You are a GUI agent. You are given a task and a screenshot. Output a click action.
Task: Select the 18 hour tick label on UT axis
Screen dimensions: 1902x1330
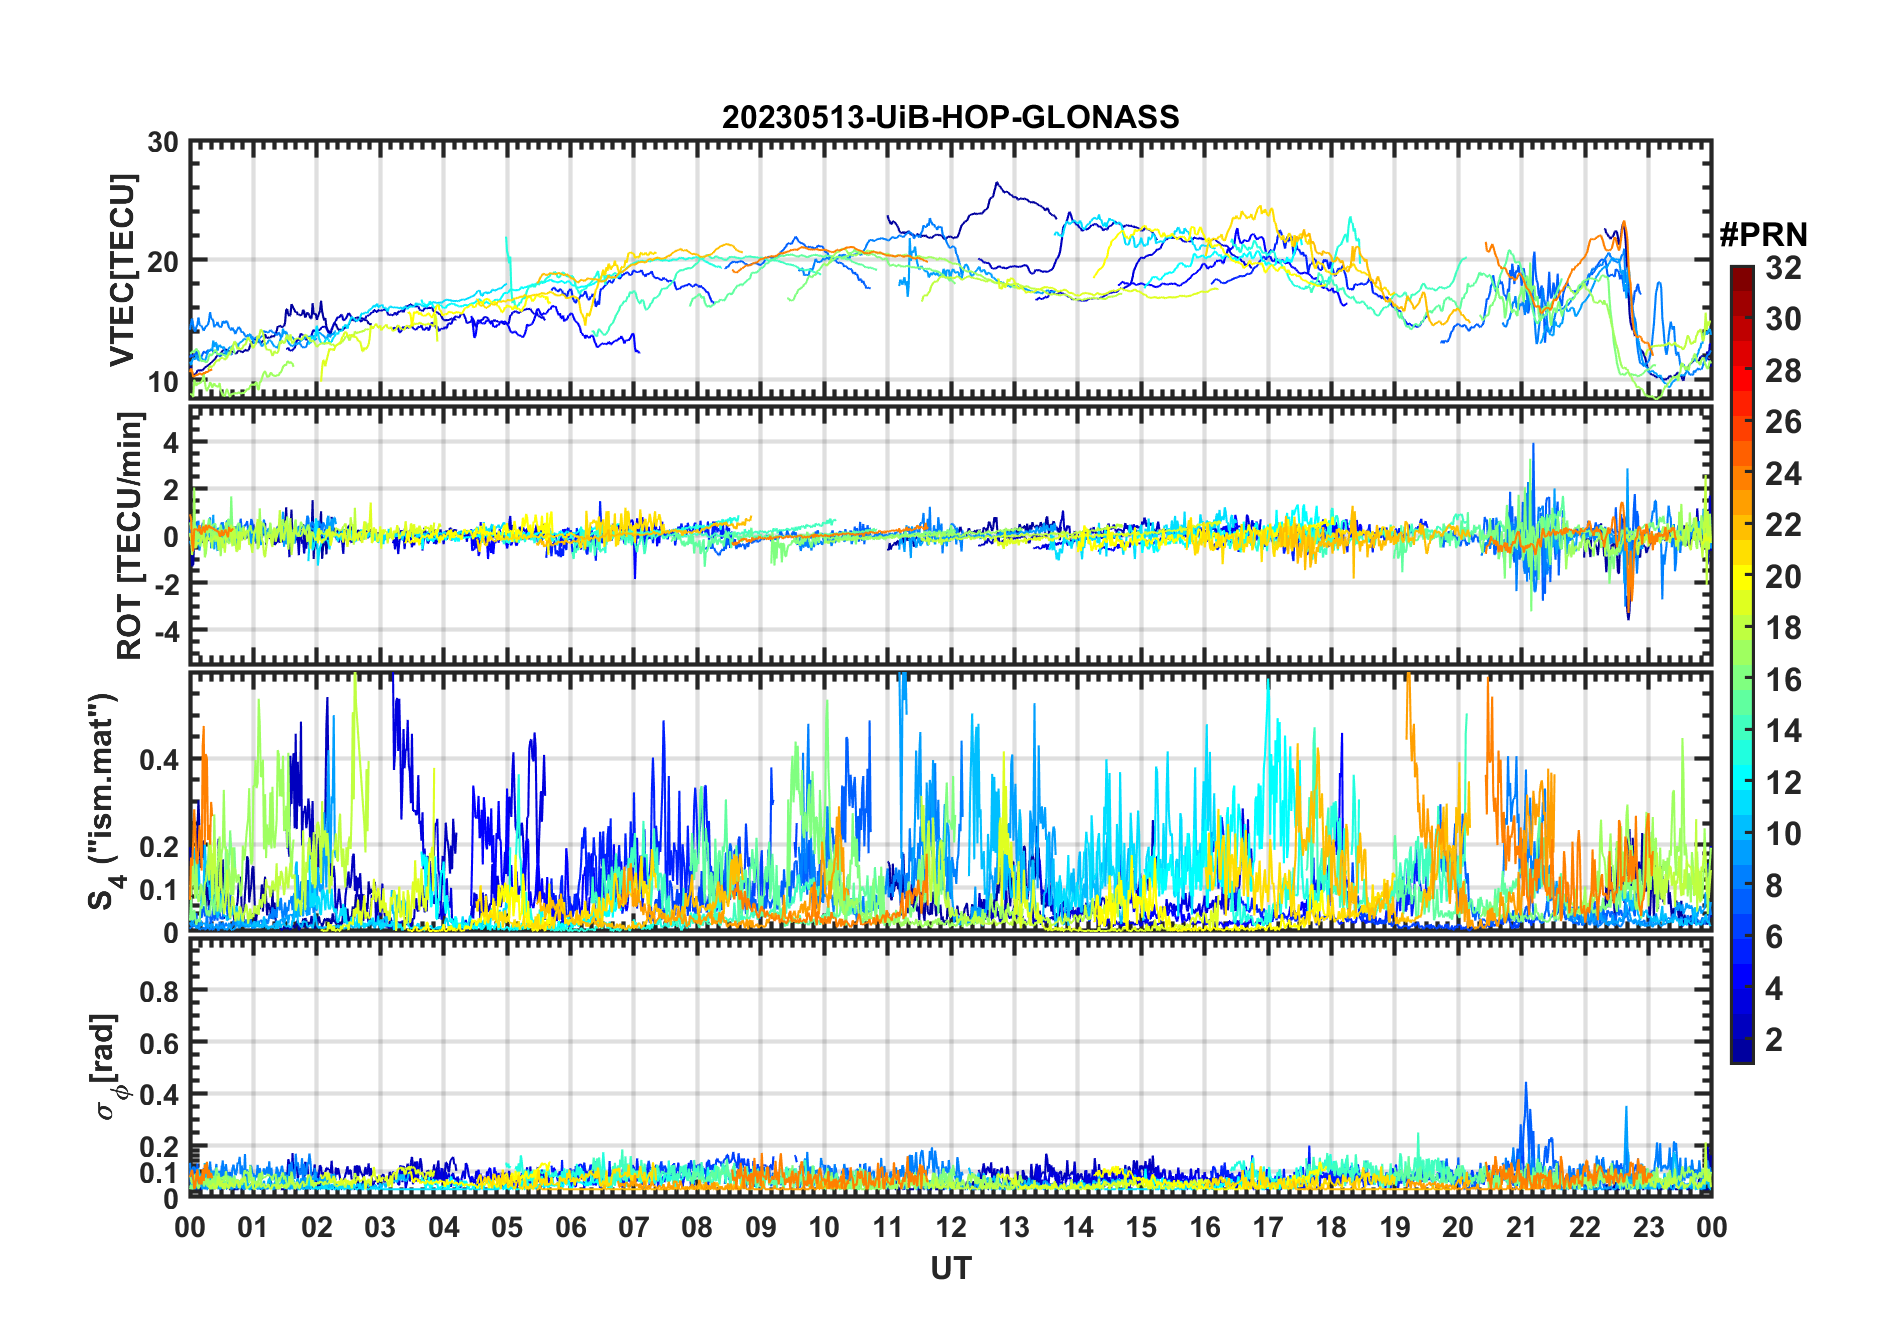pos(1332,1226)
